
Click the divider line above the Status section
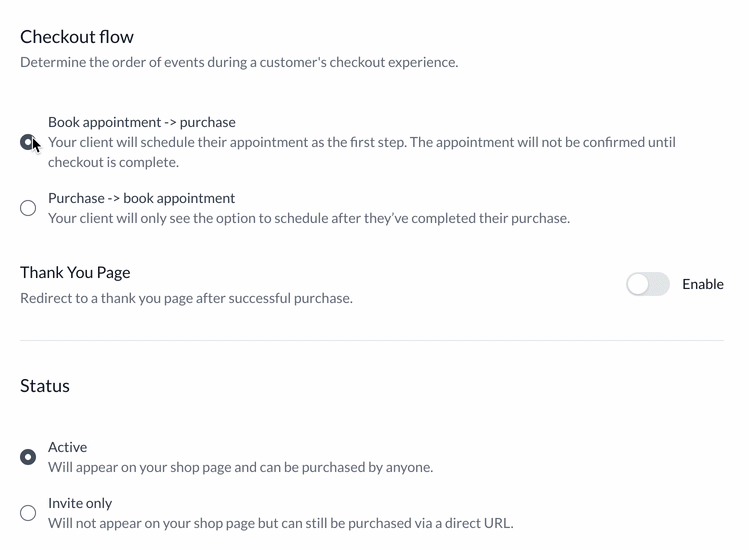tap(372, 341)
